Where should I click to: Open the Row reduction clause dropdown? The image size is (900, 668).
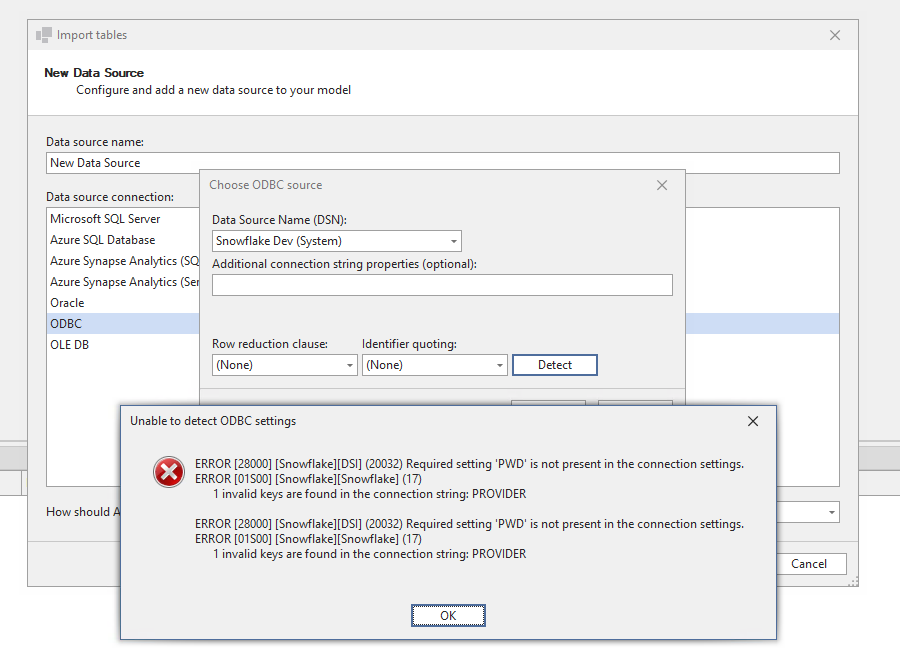(347, 364)
